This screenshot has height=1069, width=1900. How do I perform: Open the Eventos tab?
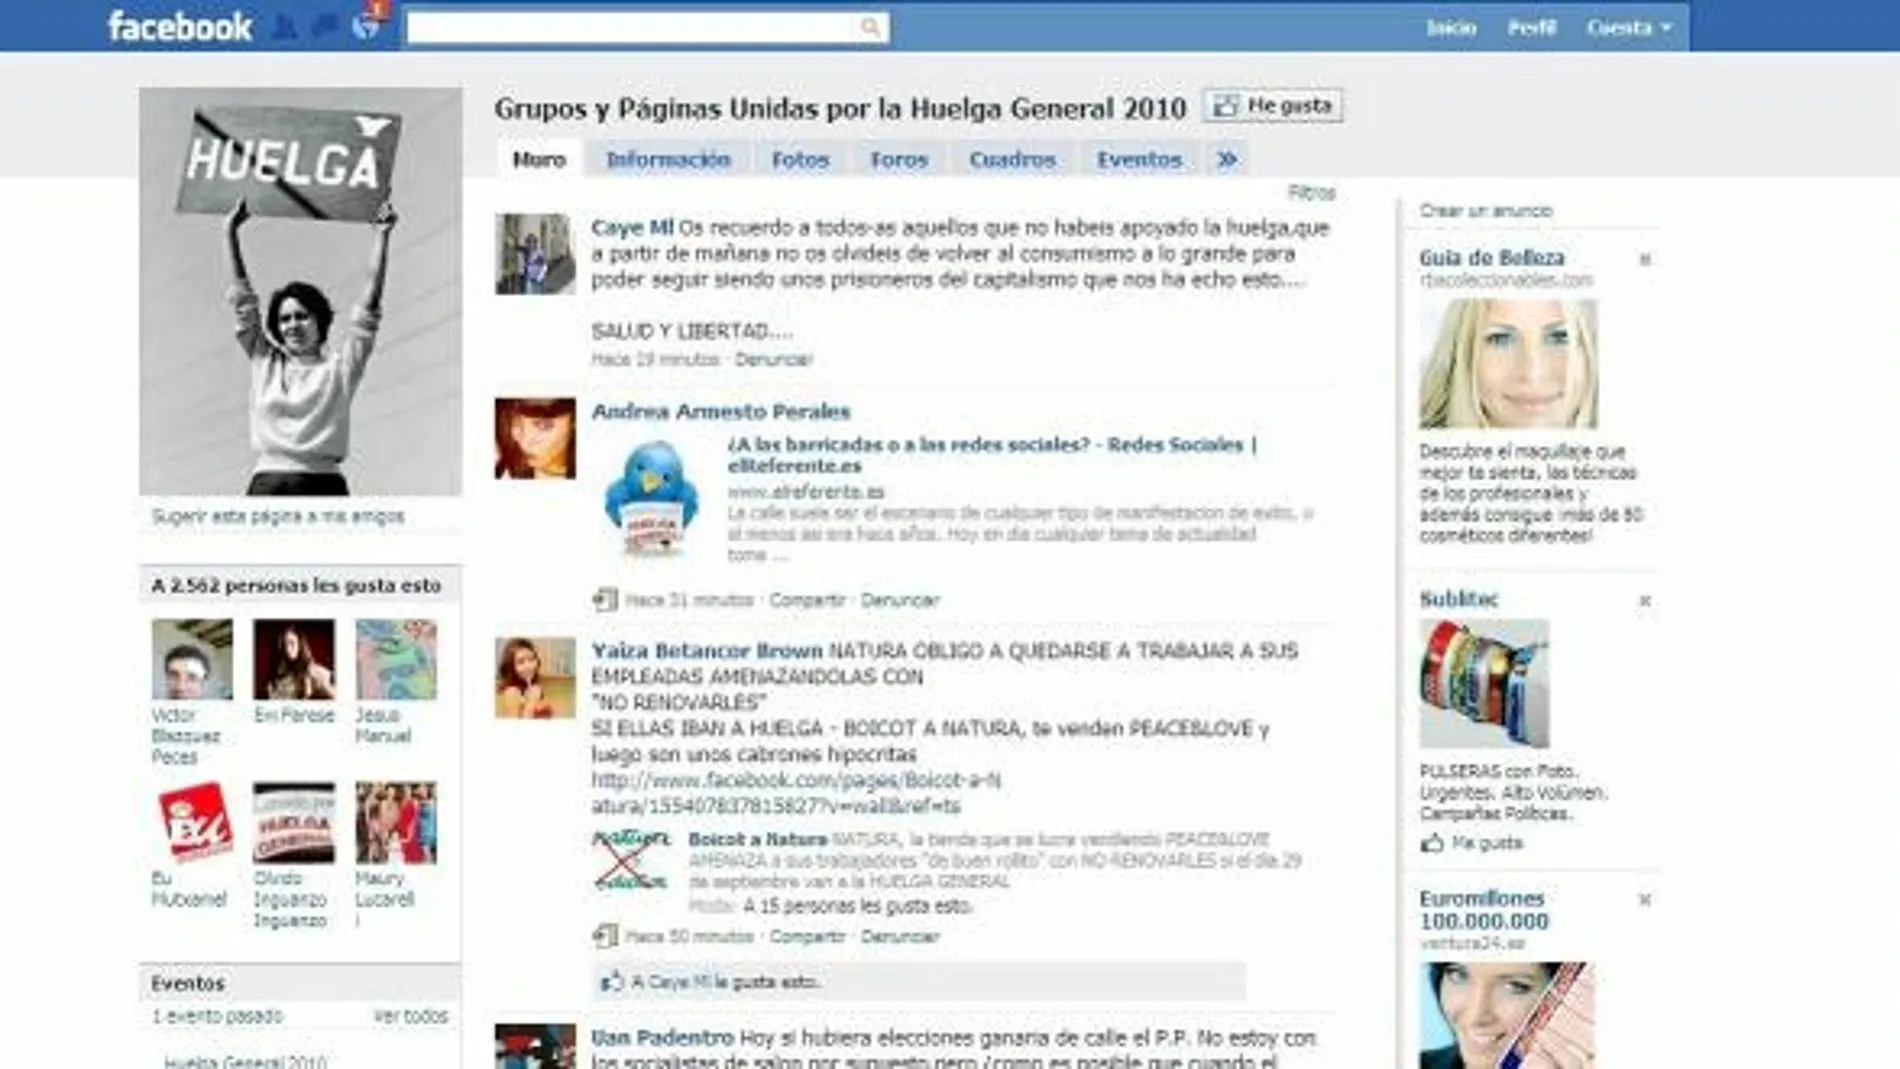coord(1139,159)
